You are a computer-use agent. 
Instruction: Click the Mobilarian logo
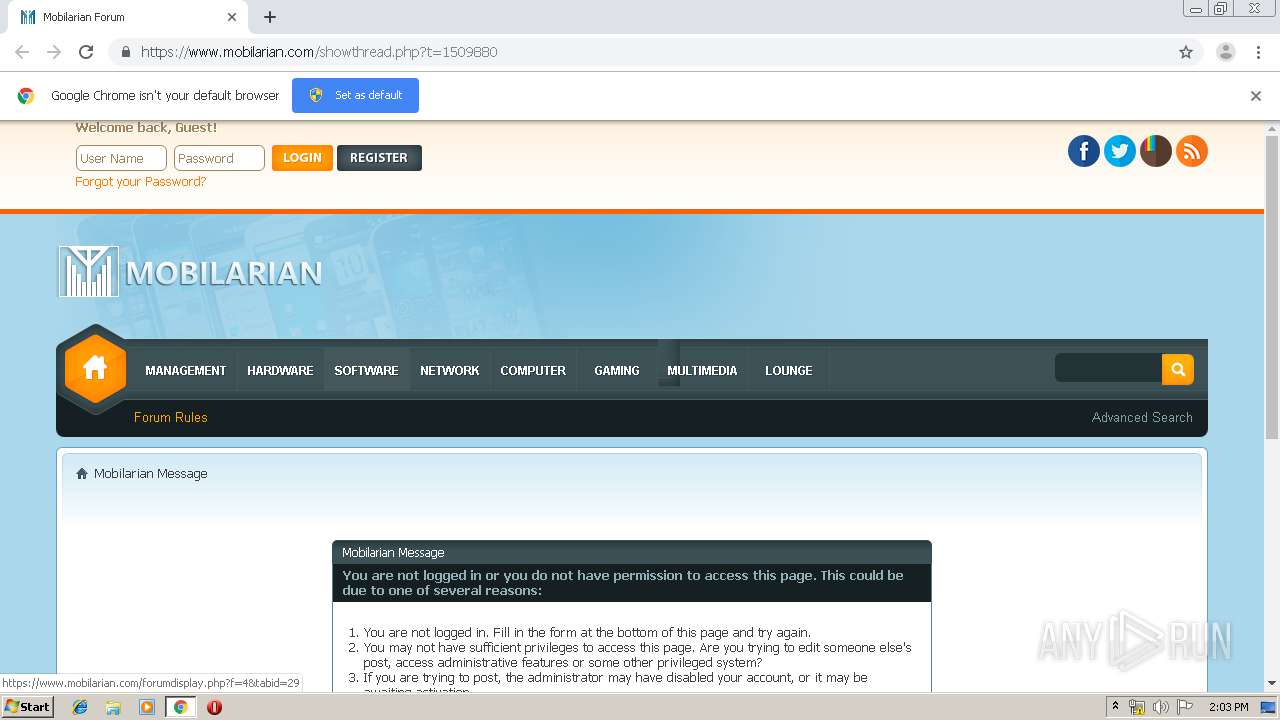[190, 272]
